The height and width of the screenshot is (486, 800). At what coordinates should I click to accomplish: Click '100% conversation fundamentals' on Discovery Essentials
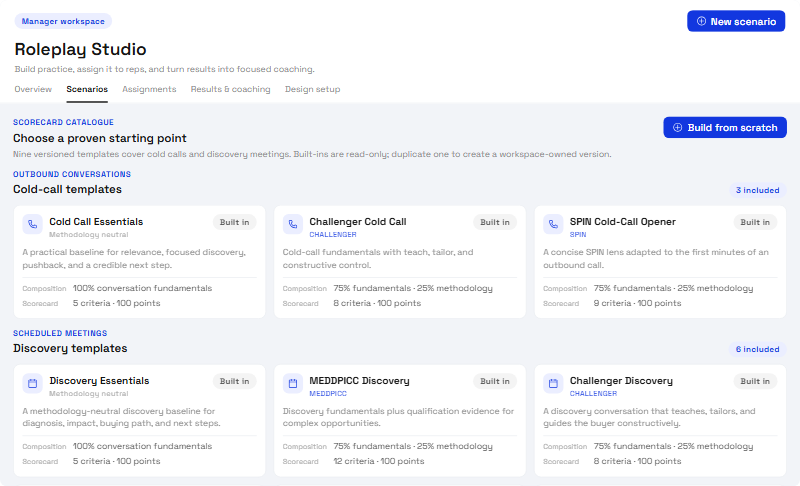coord(142,446)
